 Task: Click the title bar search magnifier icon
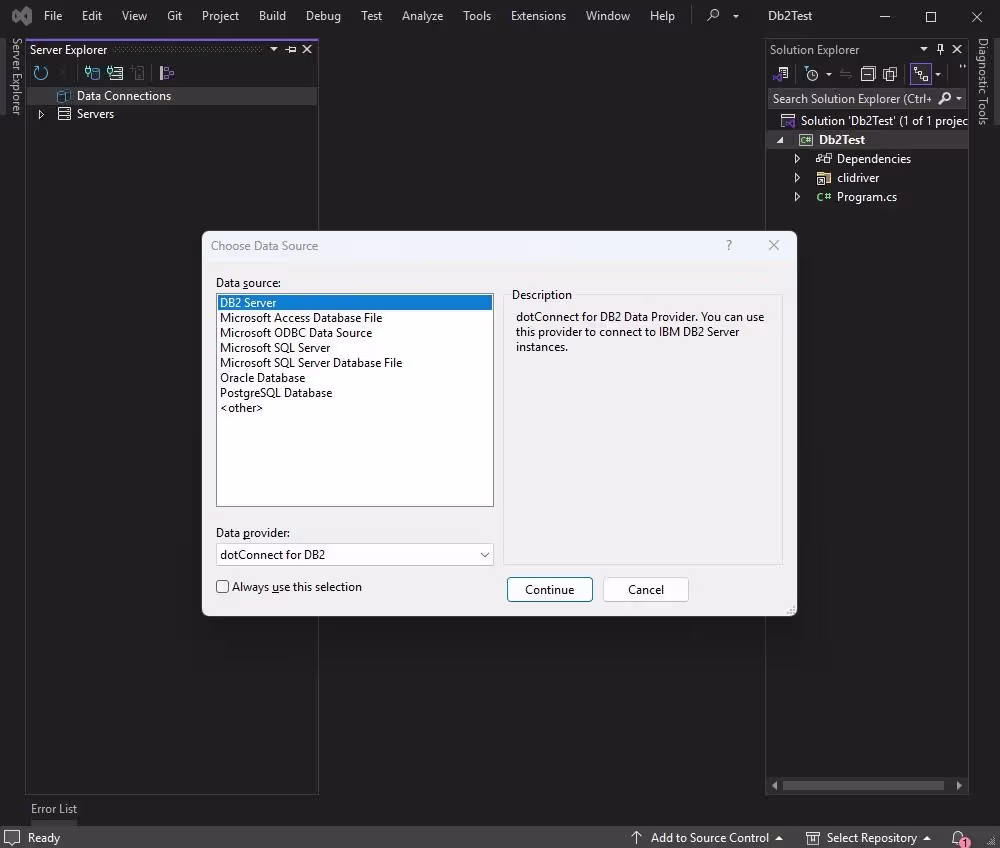(713, 15)
